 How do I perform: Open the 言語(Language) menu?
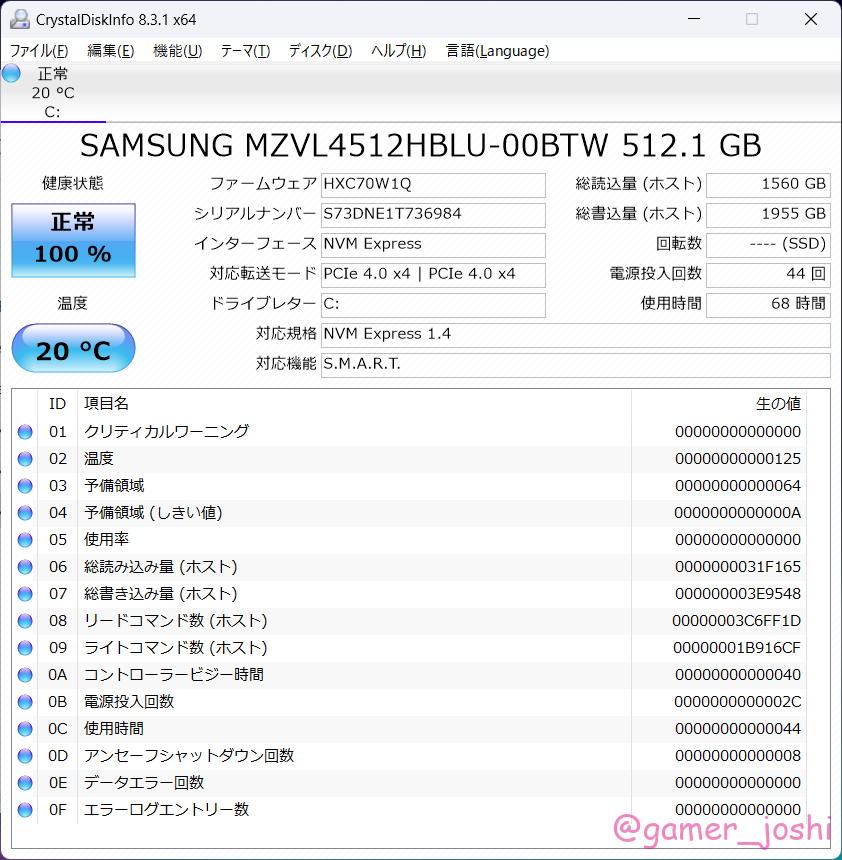click(x=498, y=51)
